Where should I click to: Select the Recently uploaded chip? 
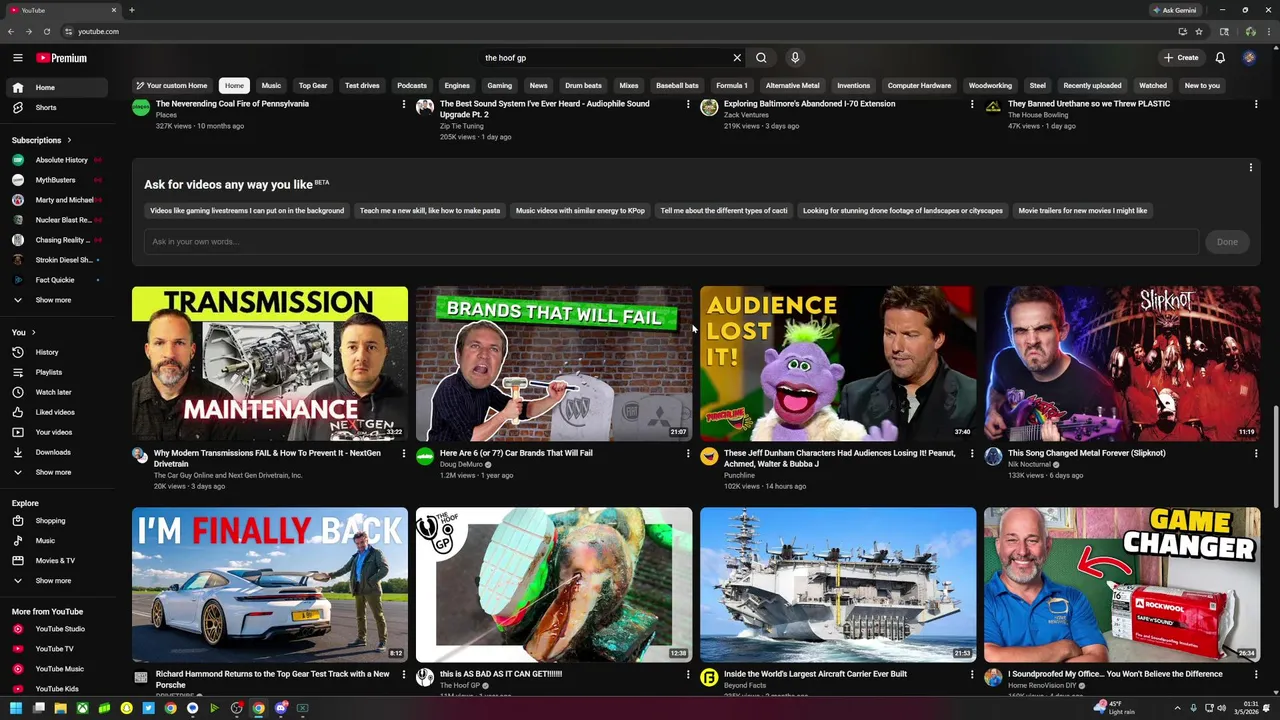[1092, 86]
